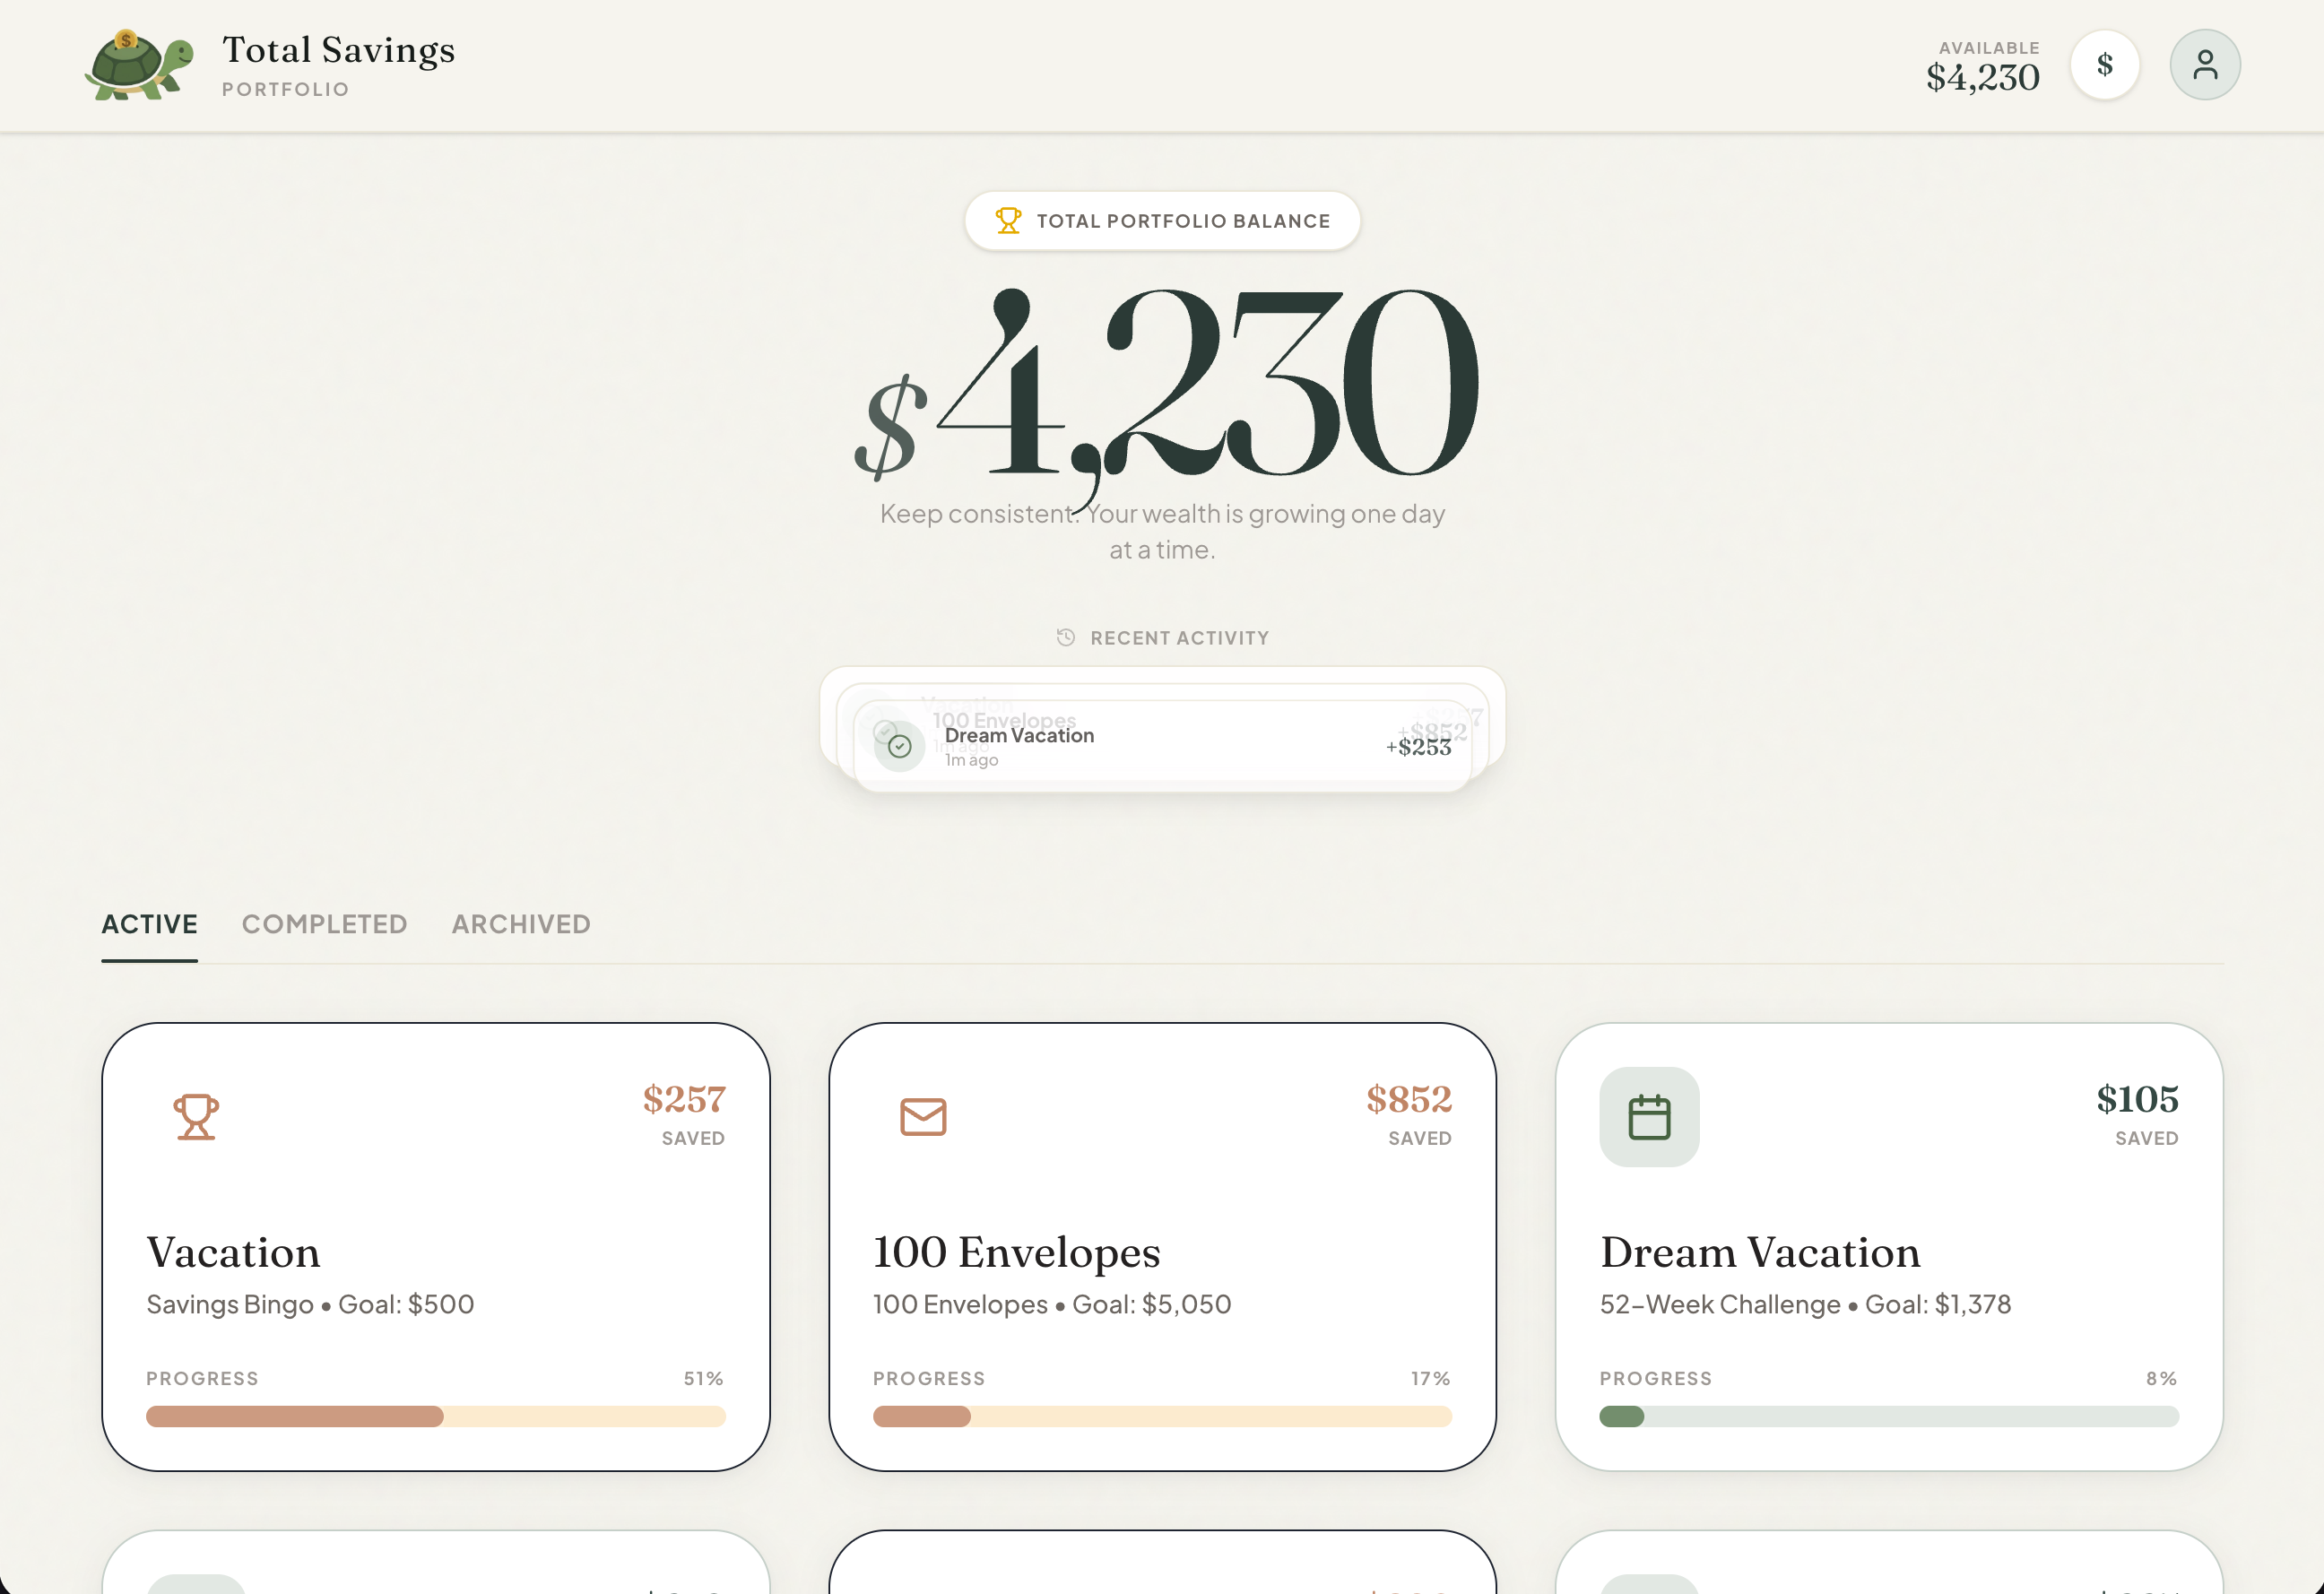Switch to the ARCHIVED tab
Image resolution: width=2324 pixels, height=1594 pixels.
pyautogui.click(x=520, y=924)
